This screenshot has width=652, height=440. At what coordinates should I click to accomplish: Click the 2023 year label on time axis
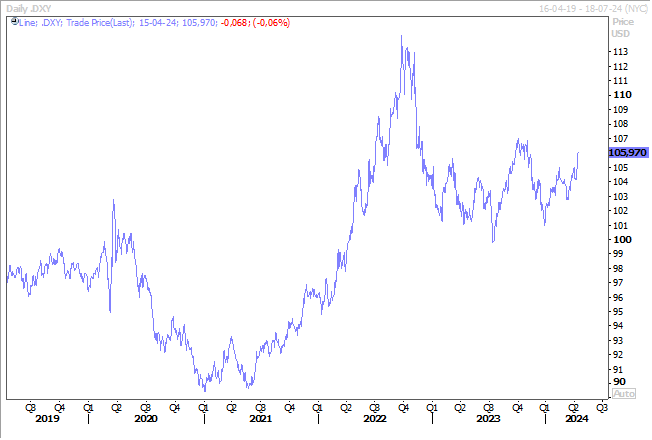(x=488, y=418)
